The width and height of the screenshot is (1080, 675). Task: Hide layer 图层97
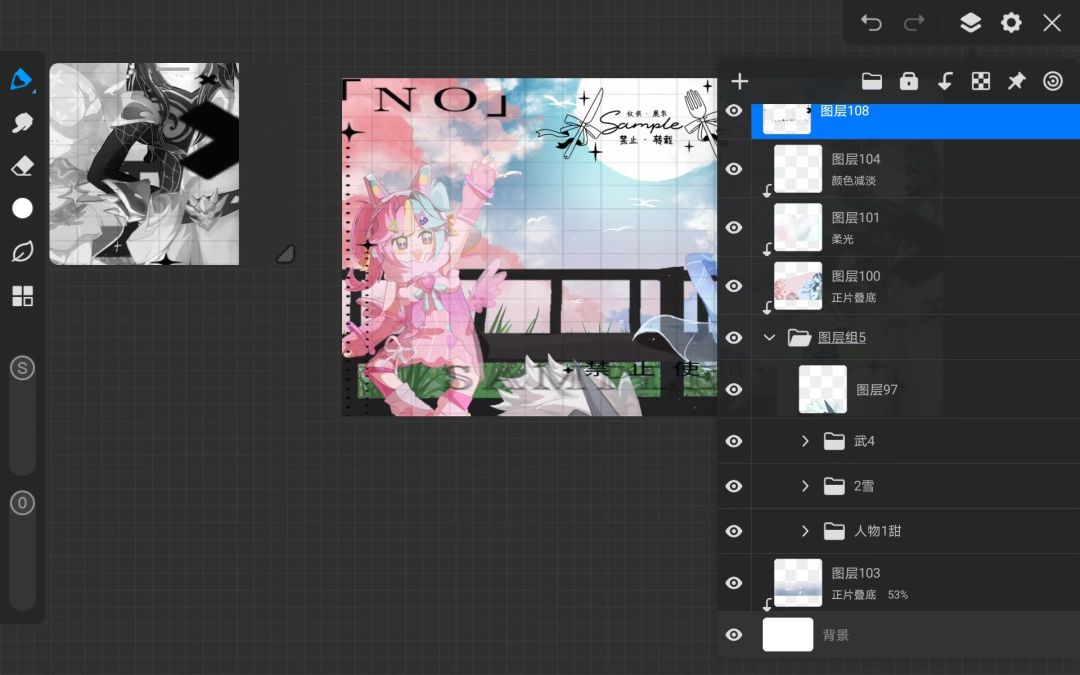(x=734, y=389)
